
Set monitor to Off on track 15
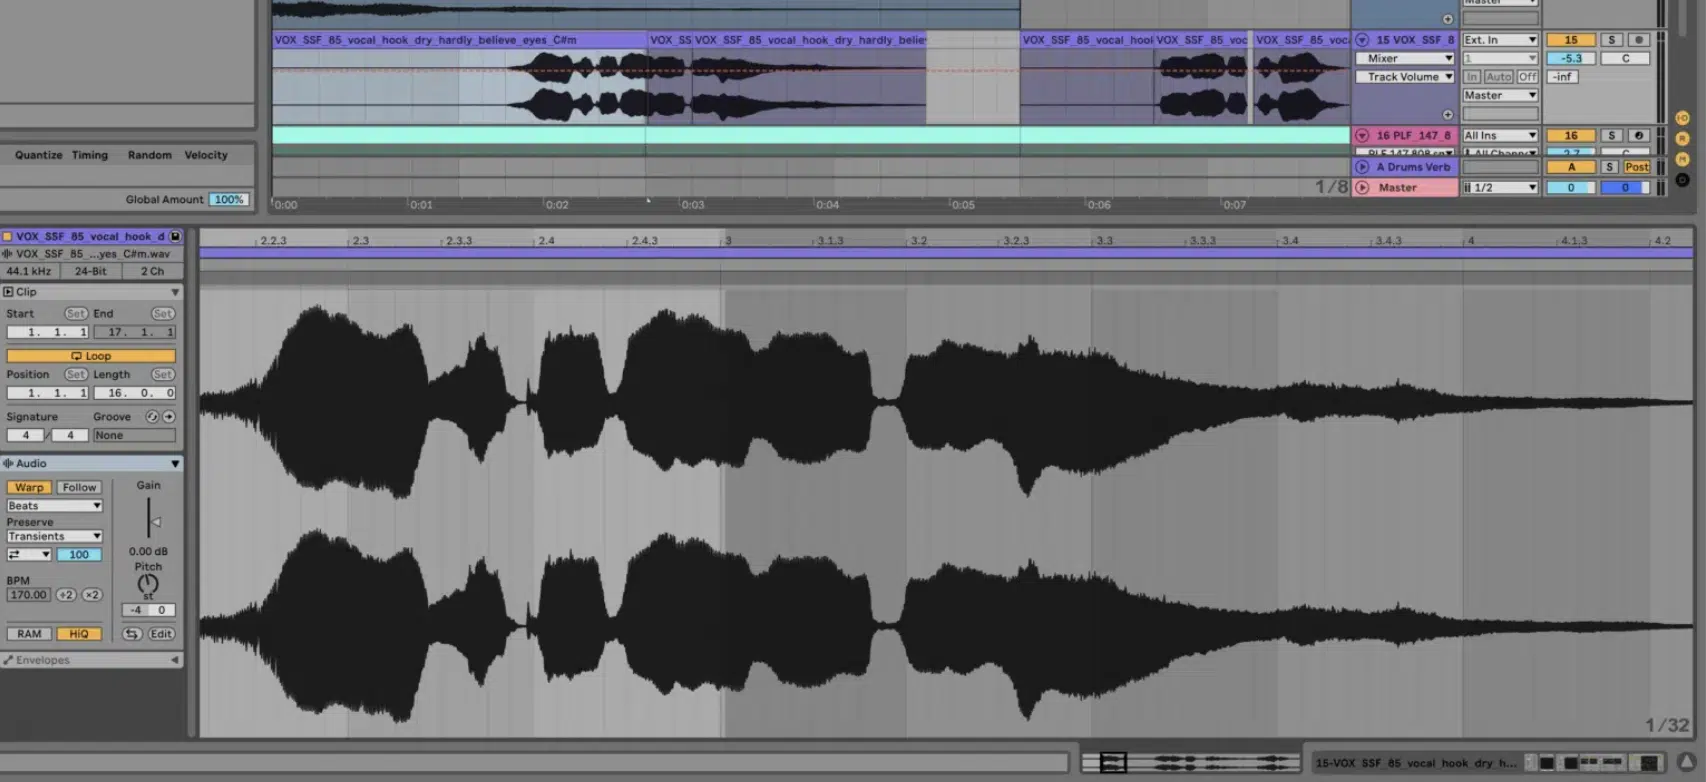click(1527, 77)
